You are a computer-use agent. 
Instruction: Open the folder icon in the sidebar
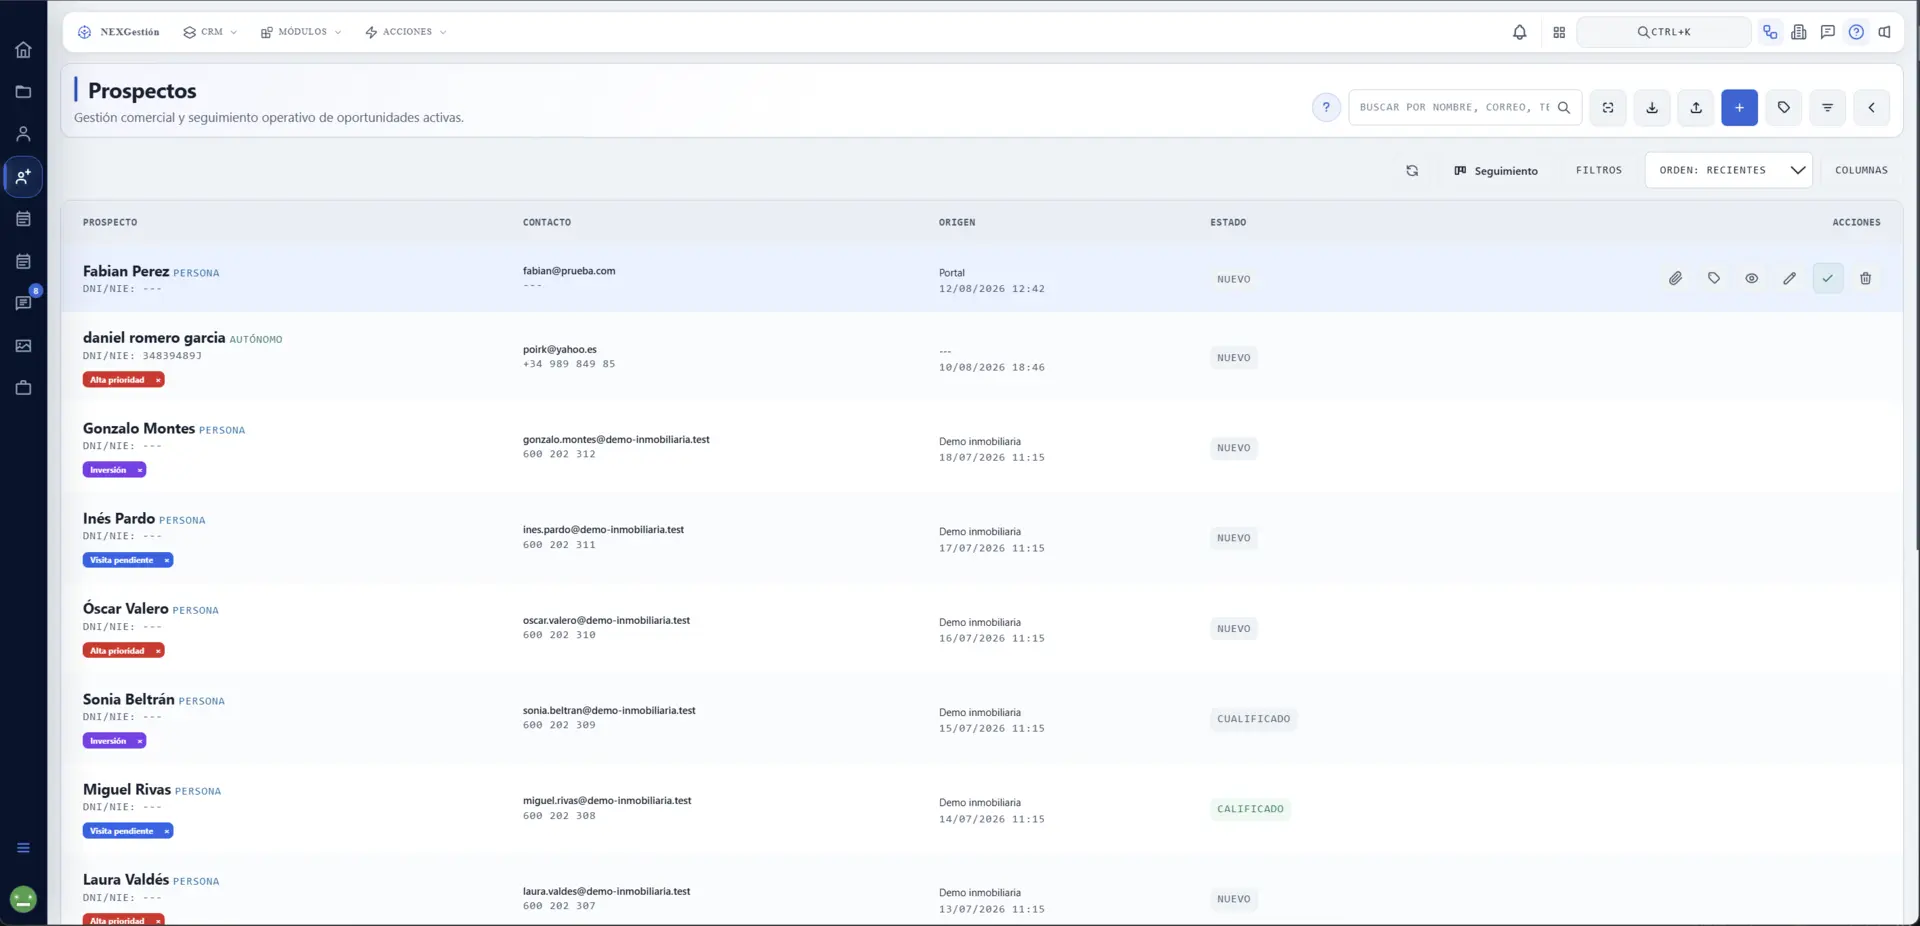[x=23, y=92]
